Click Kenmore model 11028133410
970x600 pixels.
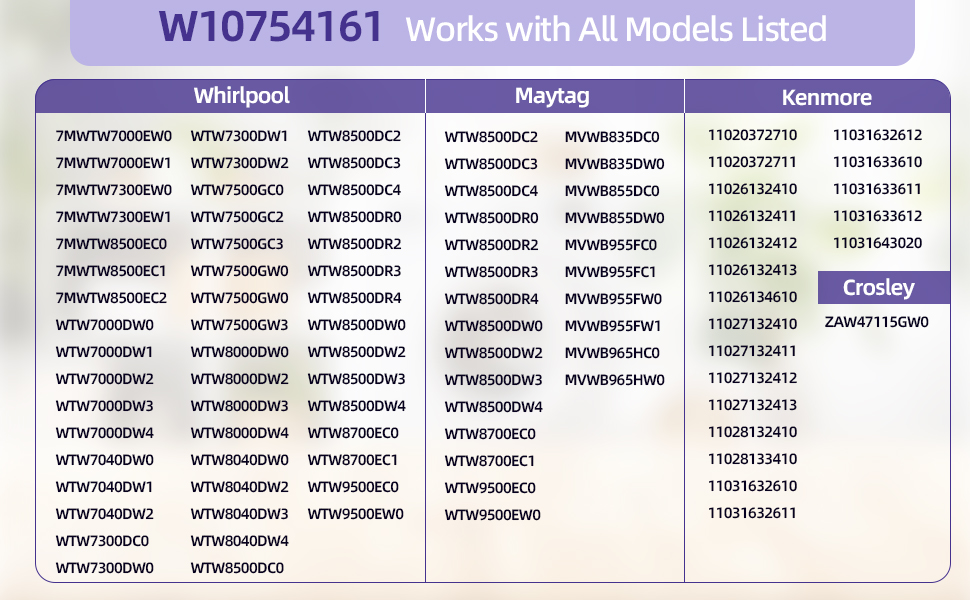click(x=752, y=459)
